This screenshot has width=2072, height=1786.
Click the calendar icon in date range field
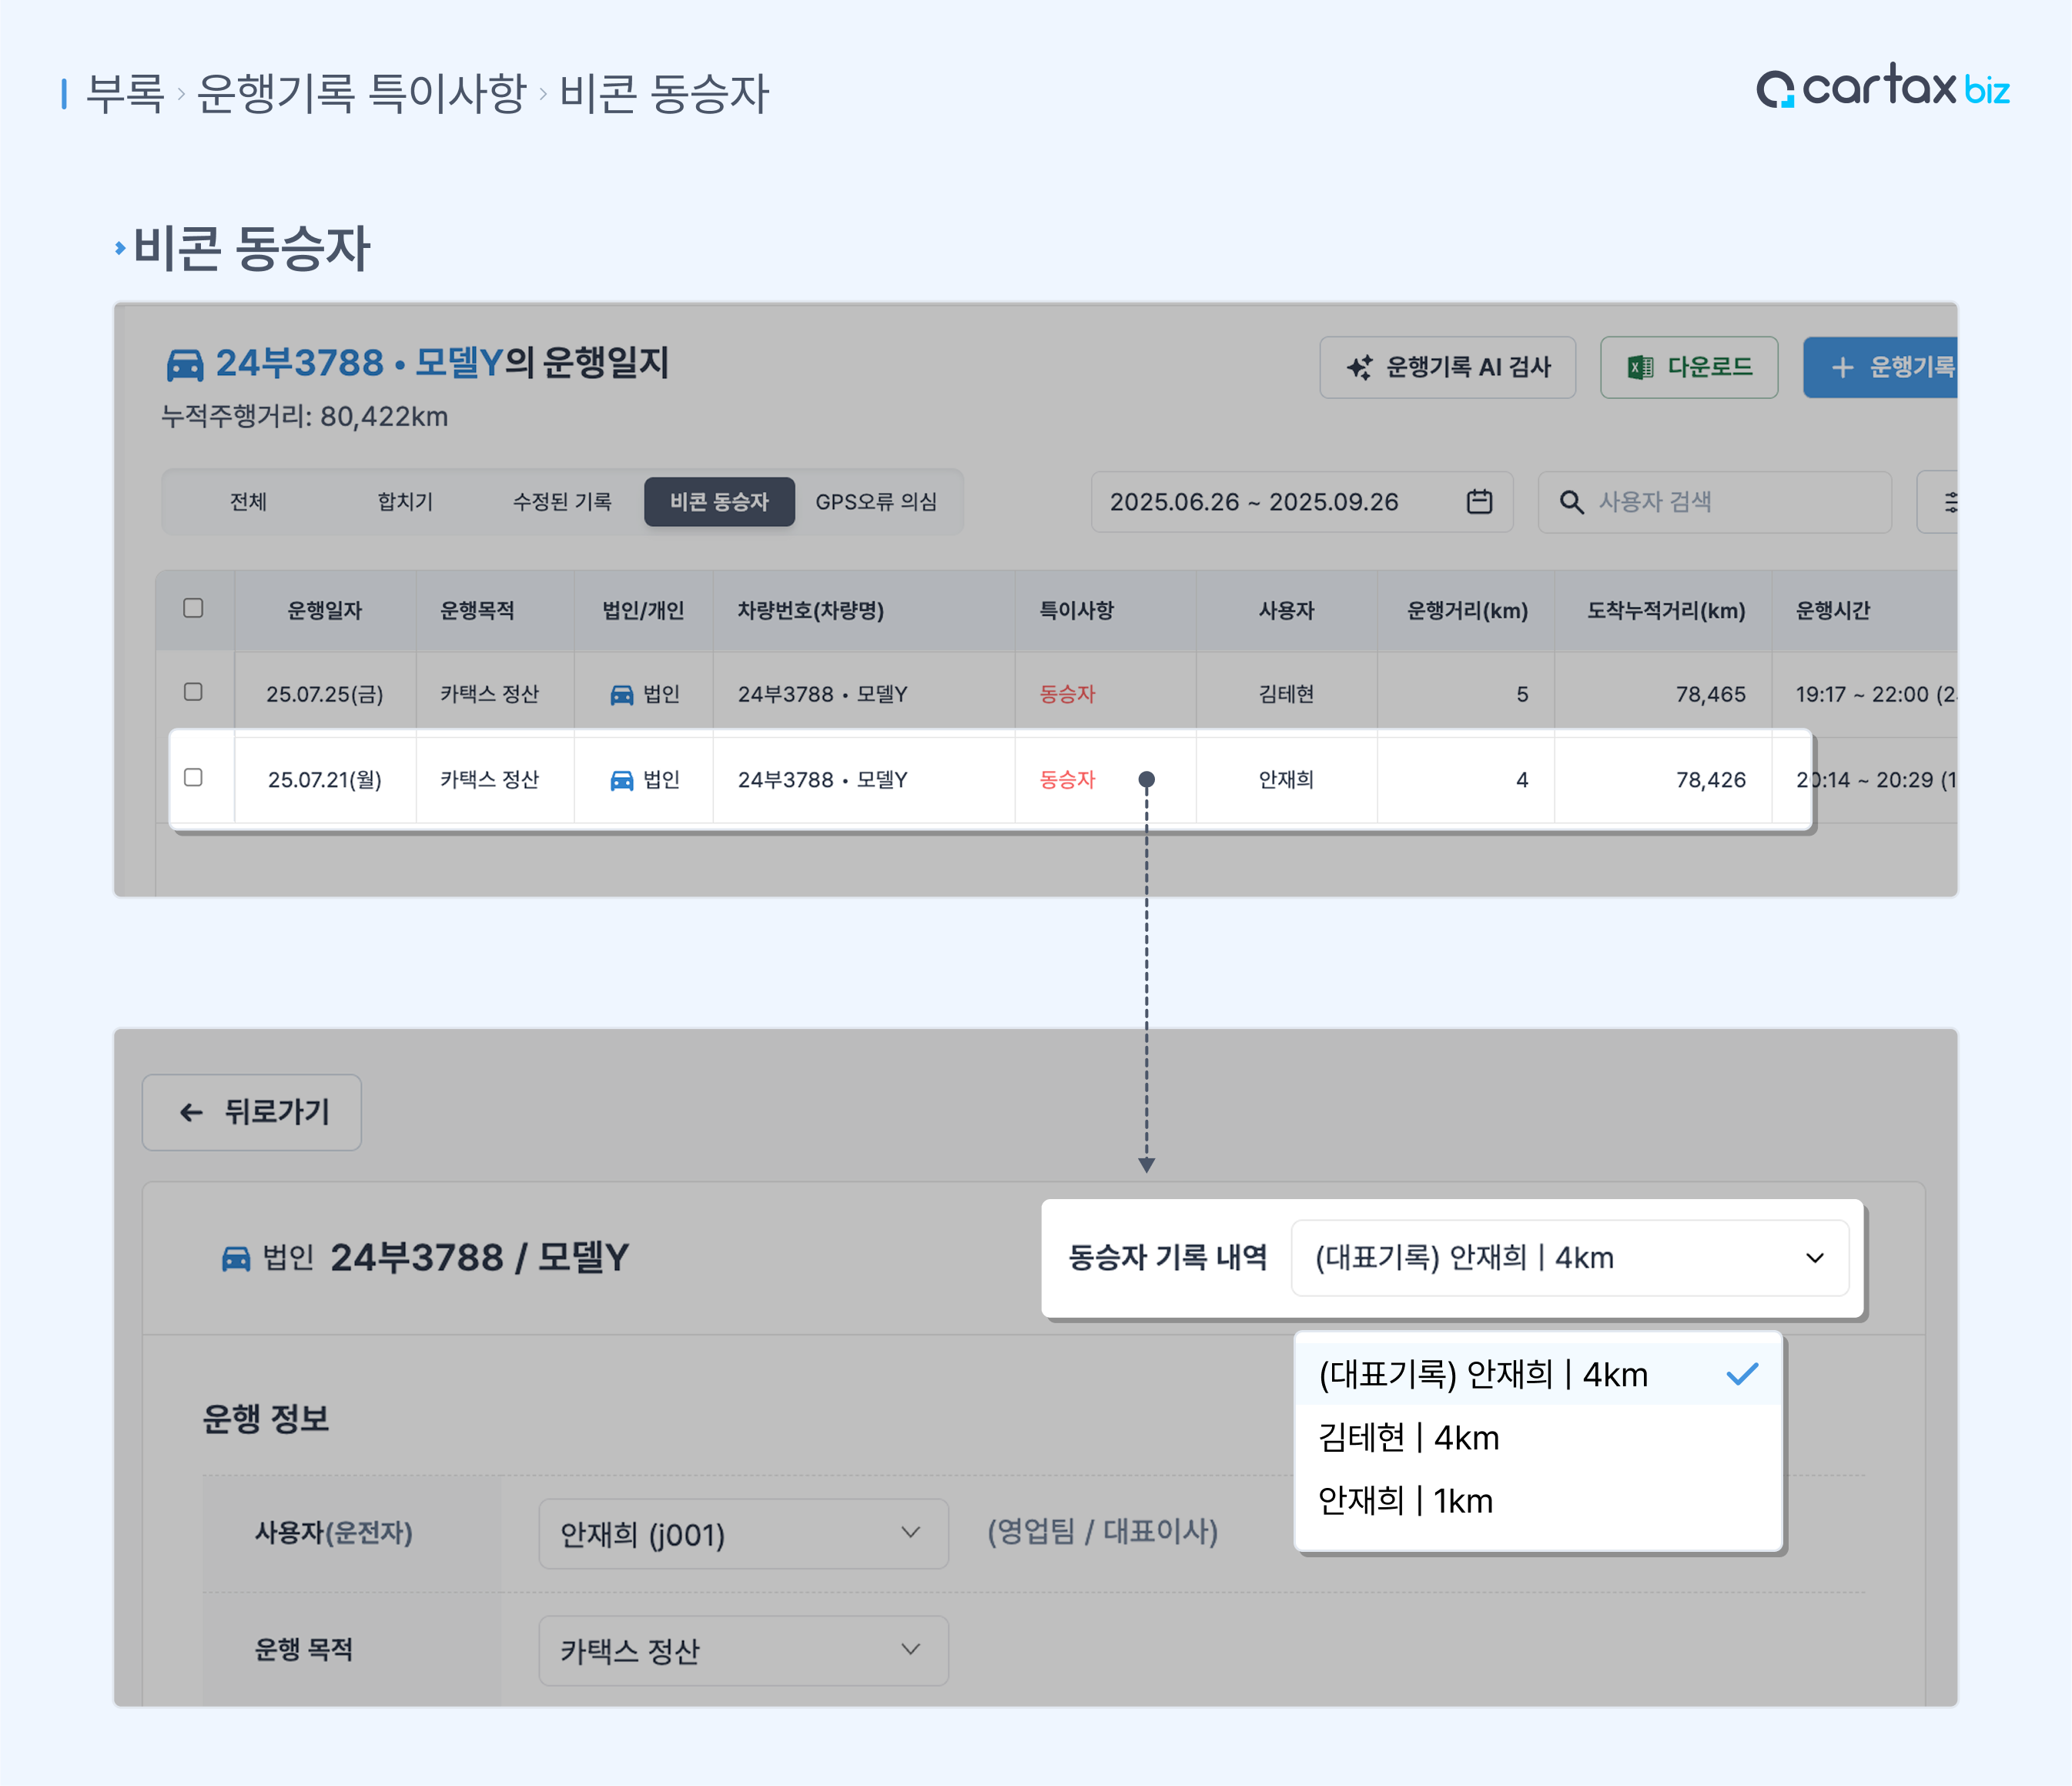click(1479, 501)
